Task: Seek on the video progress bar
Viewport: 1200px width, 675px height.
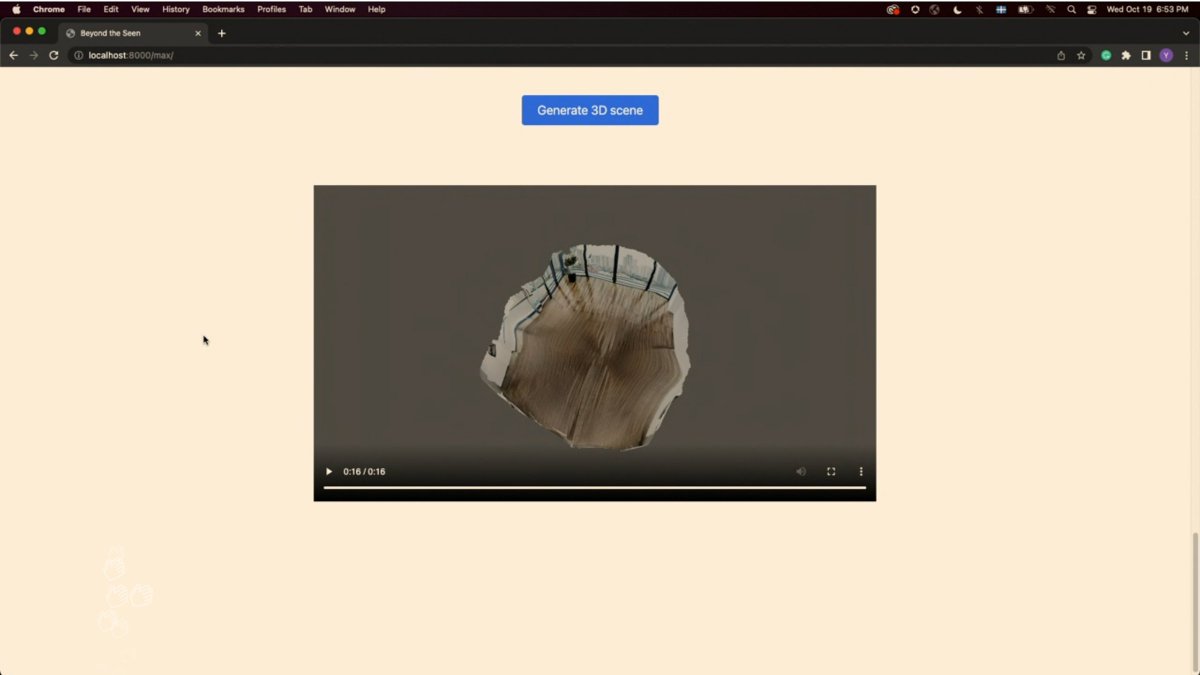Action: (x=595, y=487)
